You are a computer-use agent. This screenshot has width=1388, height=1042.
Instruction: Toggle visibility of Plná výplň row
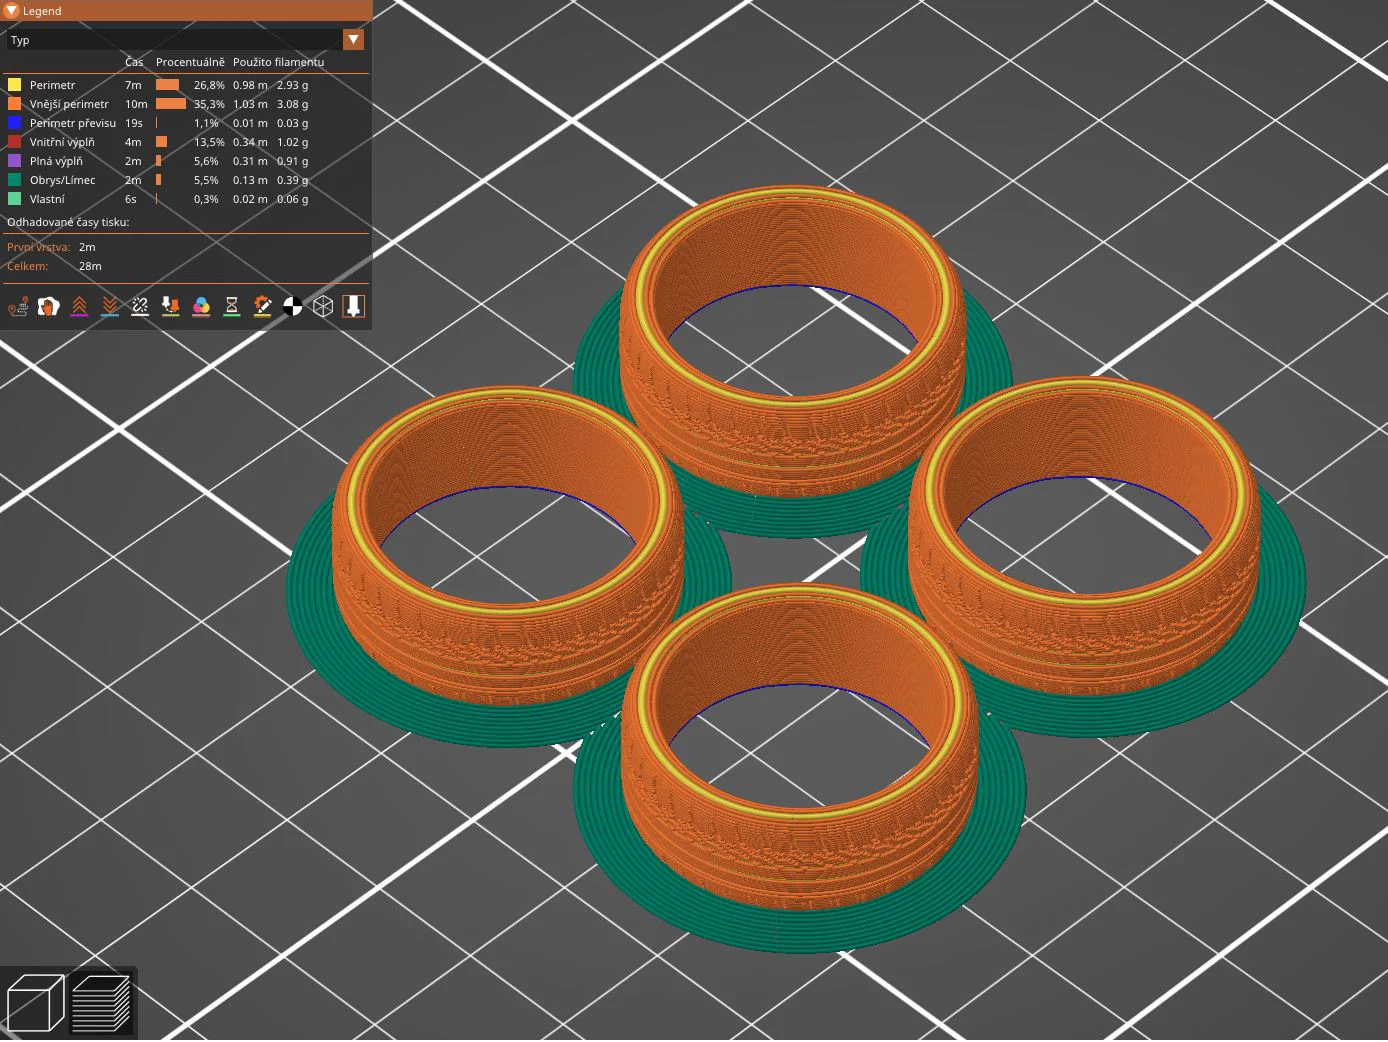point(186,161)
